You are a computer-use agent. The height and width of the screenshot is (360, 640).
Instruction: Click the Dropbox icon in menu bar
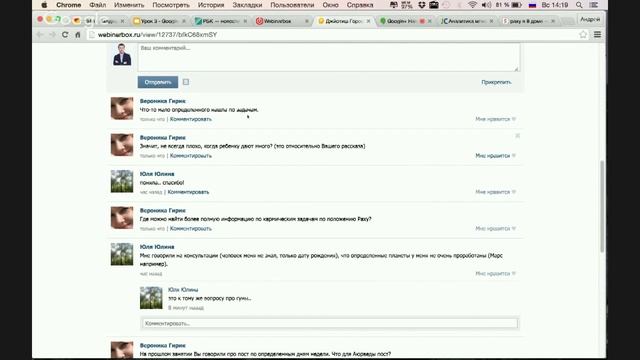click(422, 5)
